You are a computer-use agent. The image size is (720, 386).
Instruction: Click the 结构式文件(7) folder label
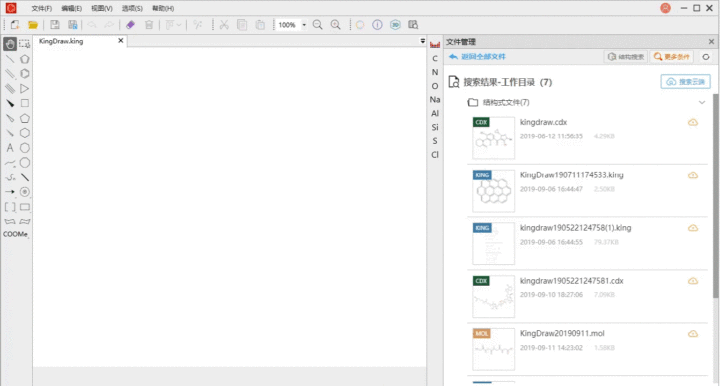point(506,102)
